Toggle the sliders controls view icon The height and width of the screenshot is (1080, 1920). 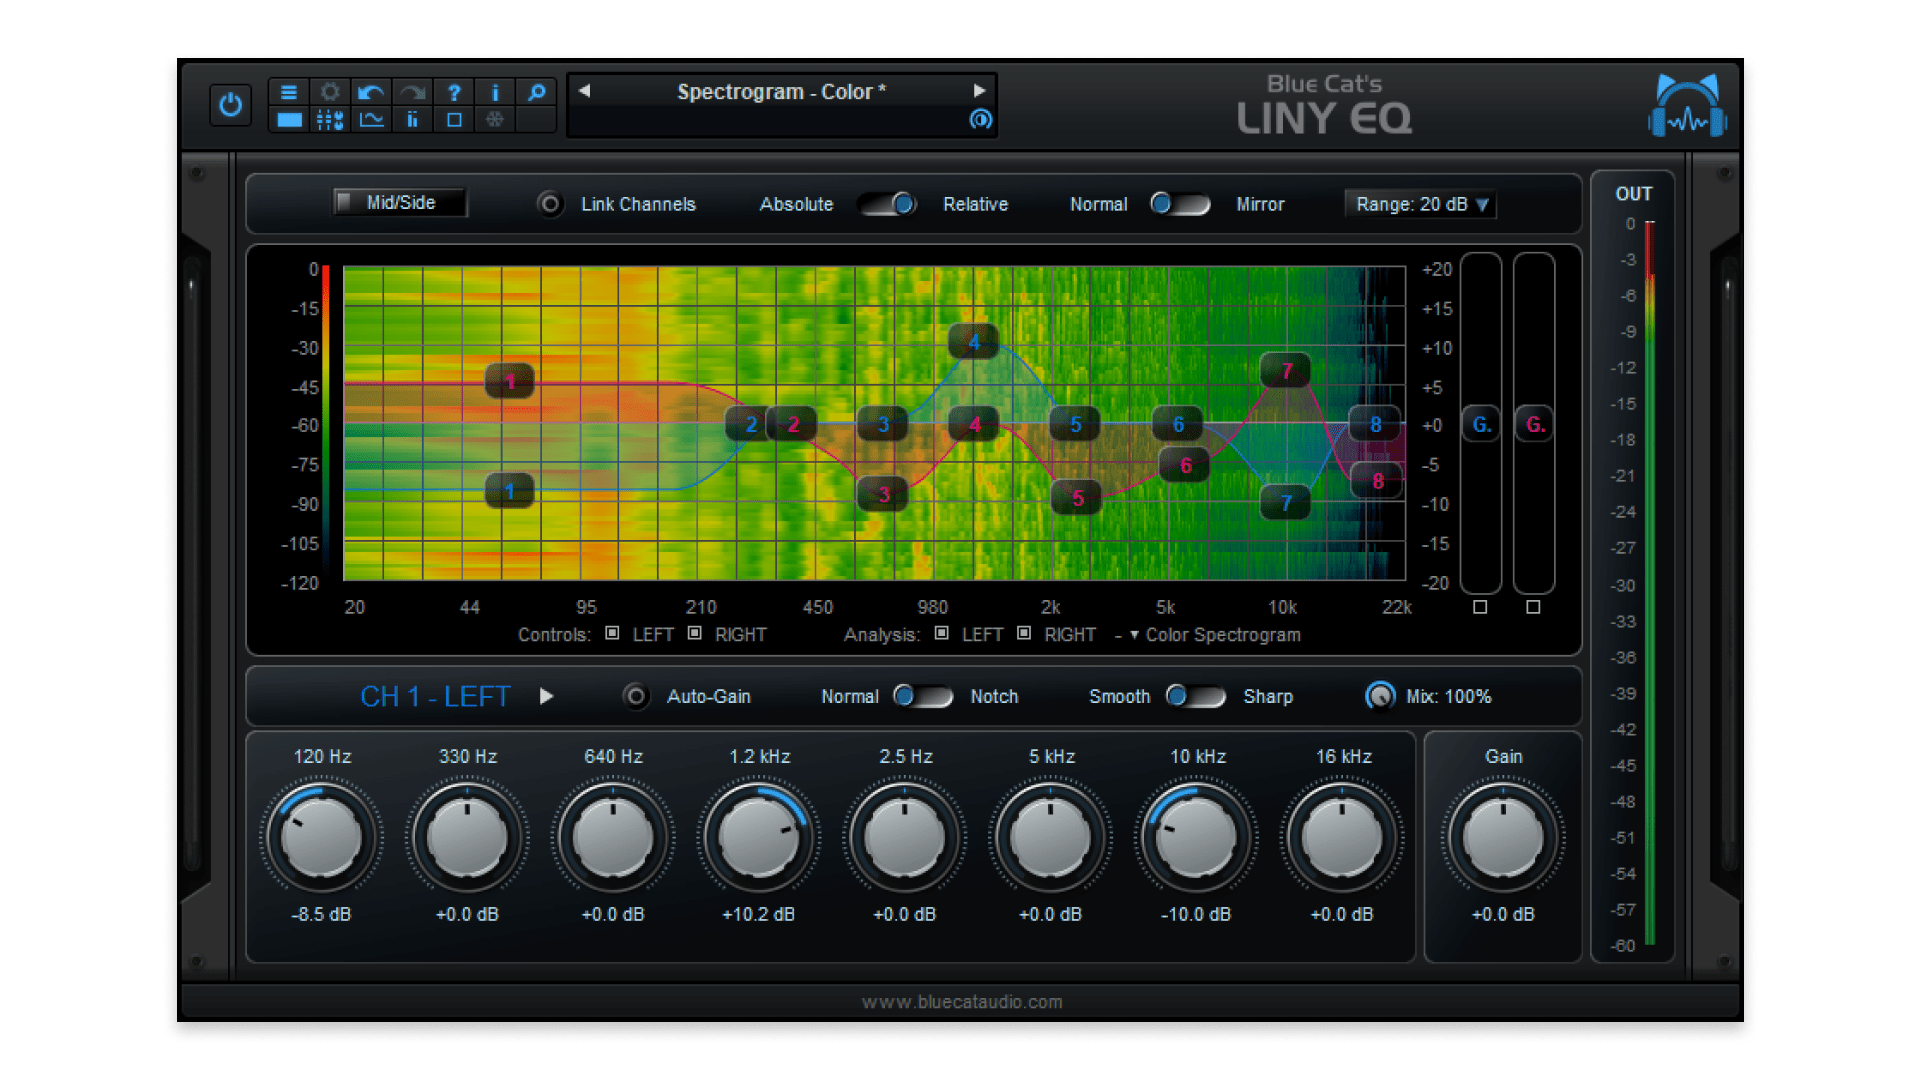(x=330, y=120)
